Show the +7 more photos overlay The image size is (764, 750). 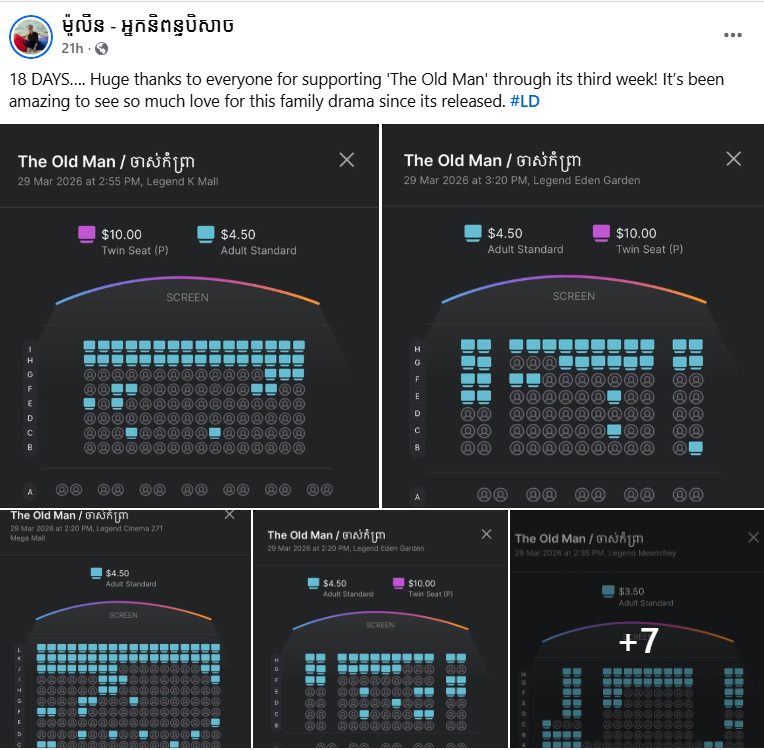[638, 640]
